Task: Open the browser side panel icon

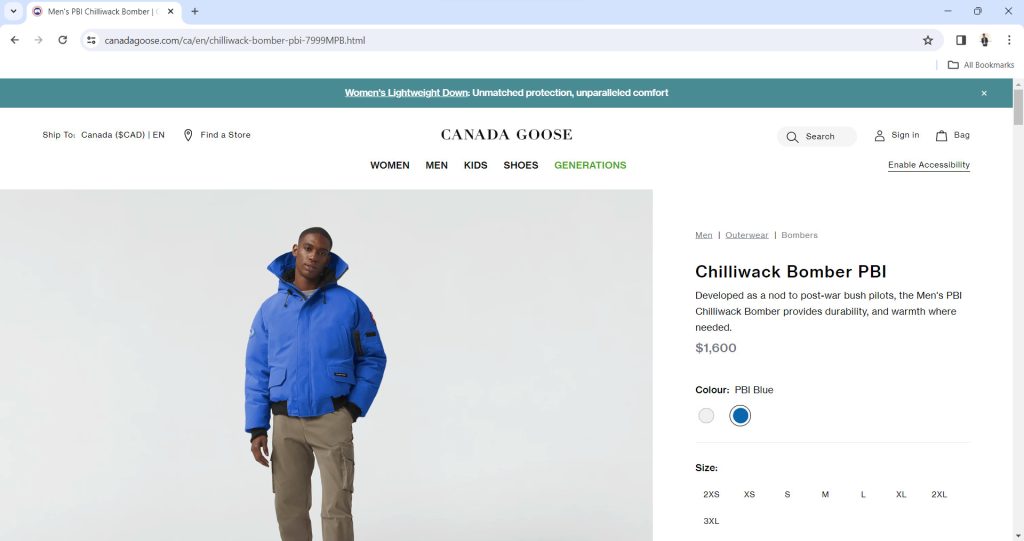Action: click(961, 41)
